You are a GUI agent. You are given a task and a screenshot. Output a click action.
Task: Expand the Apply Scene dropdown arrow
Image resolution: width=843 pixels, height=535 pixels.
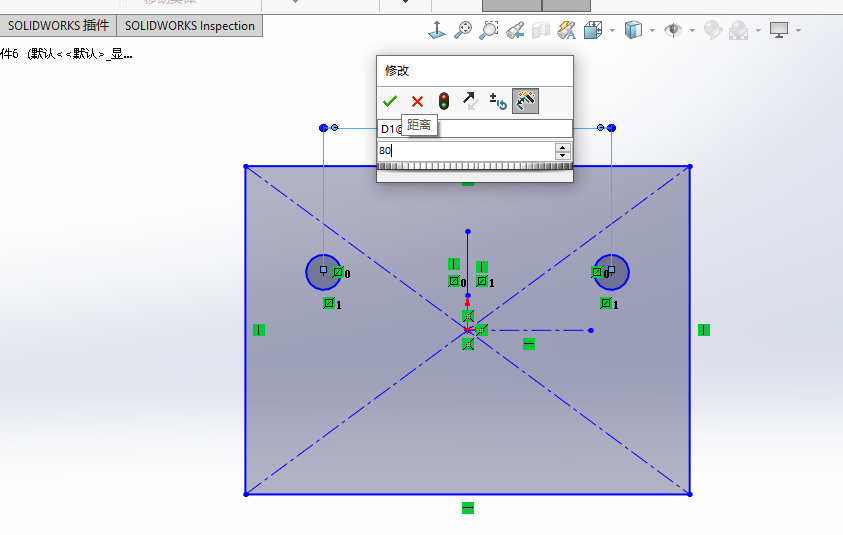point(758,30)
